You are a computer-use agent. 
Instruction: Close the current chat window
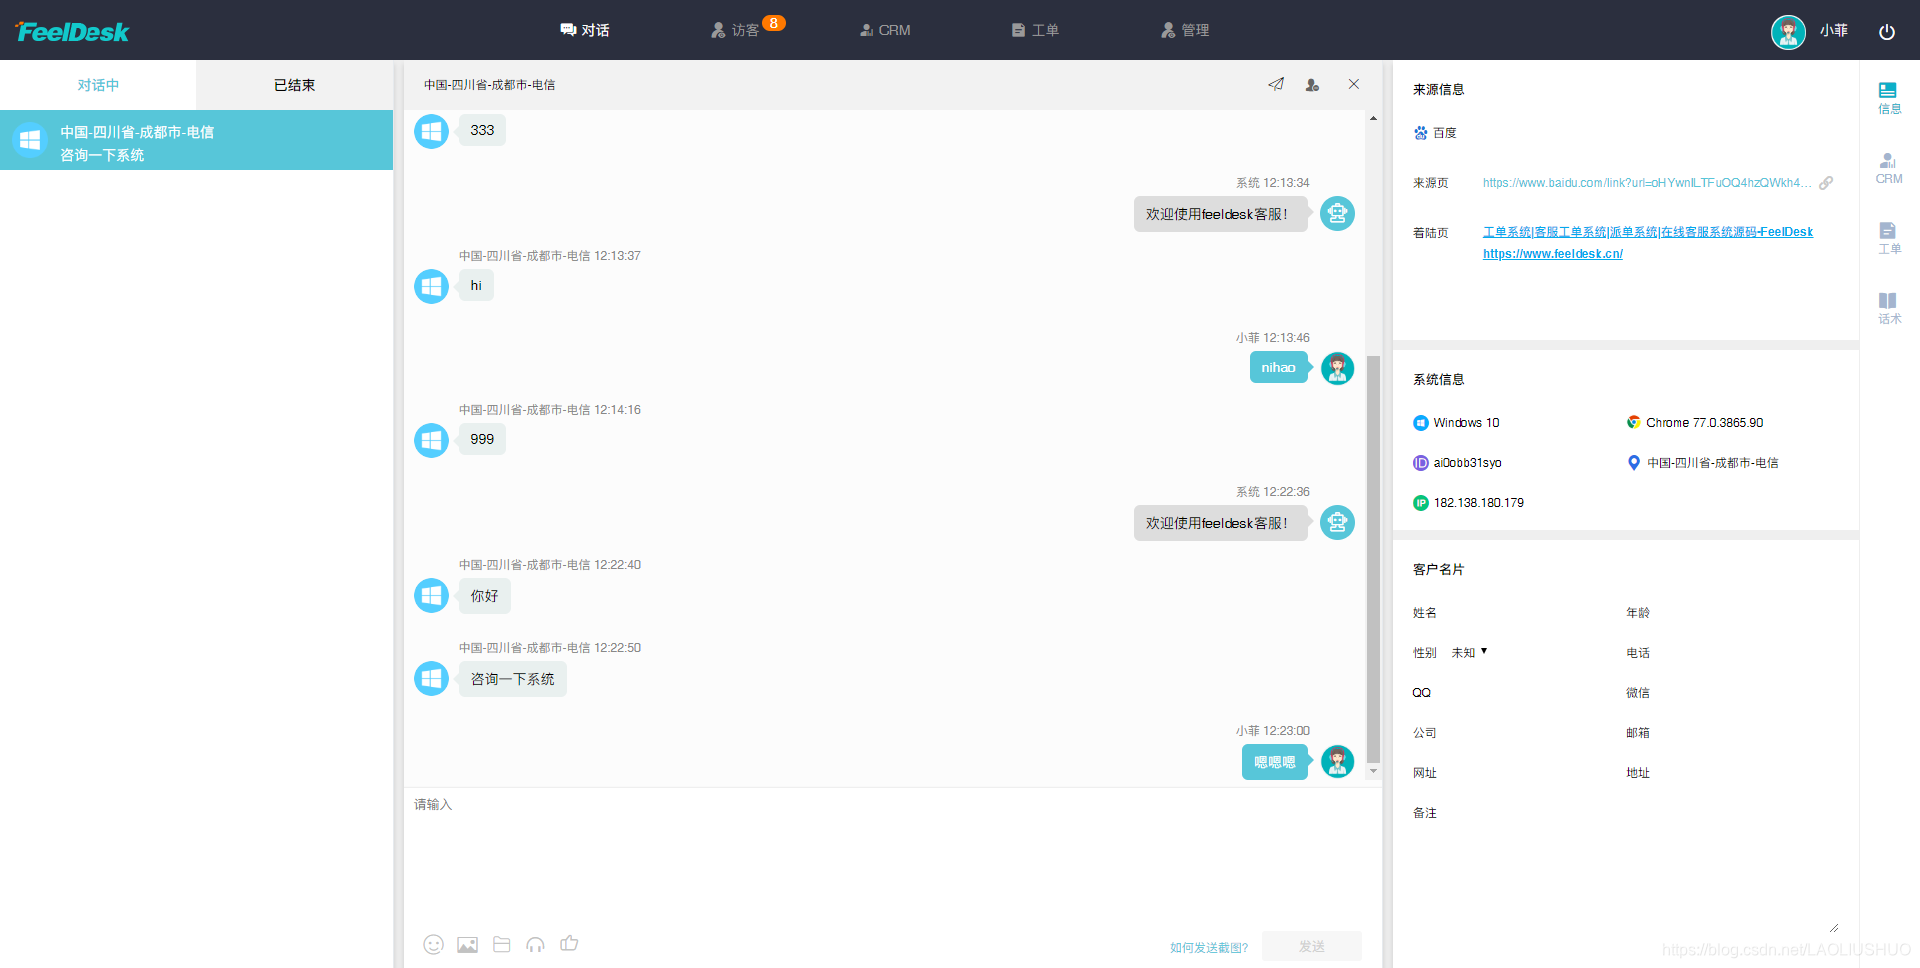coord(1354,84)
